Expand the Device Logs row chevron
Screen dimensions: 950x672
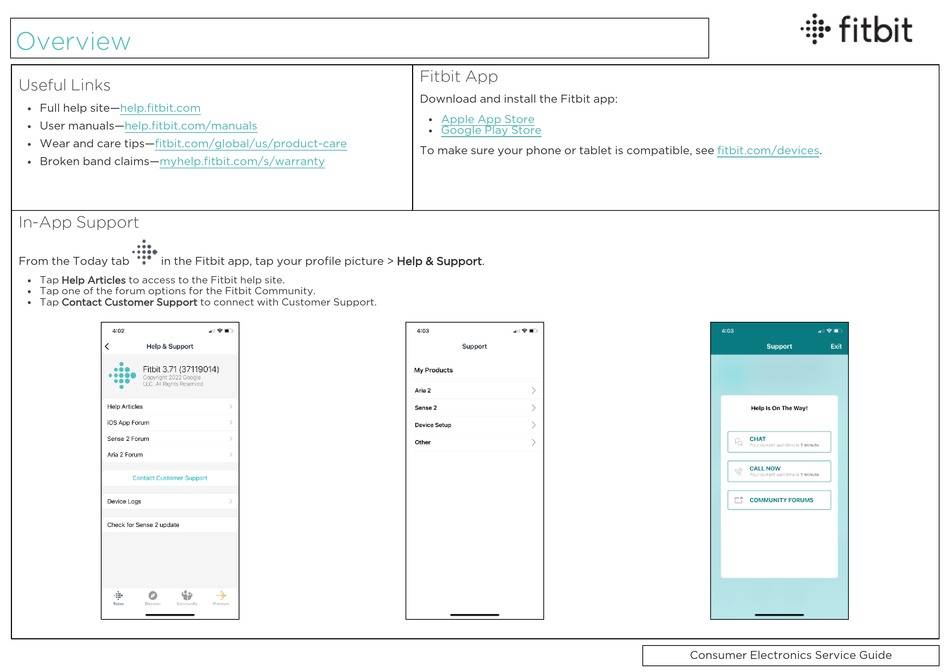pyautogui.click(x=231, y=501)
